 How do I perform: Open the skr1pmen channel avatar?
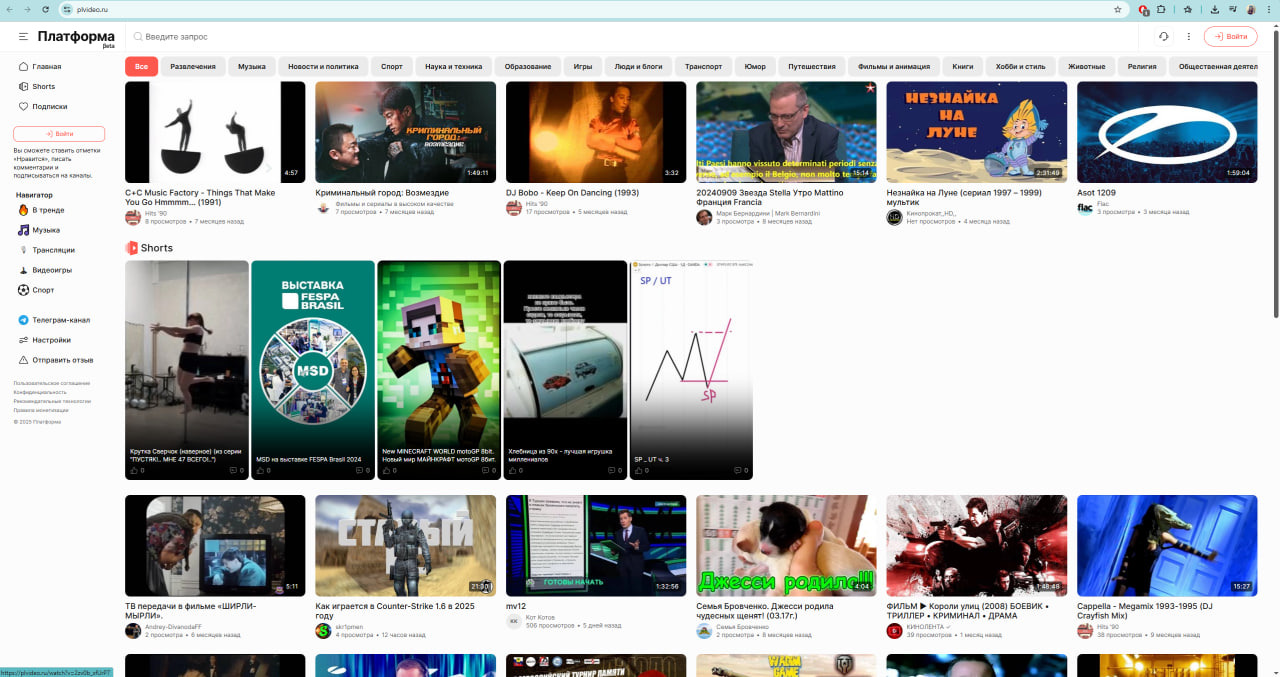[x=323, y=631]
